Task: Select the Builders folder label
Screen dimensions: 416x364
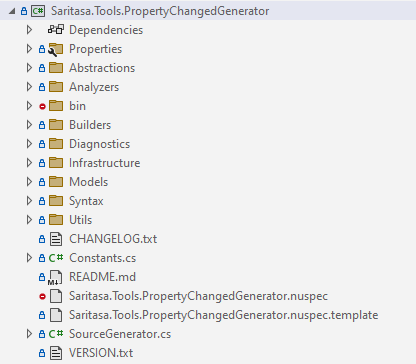Action: 90,125
